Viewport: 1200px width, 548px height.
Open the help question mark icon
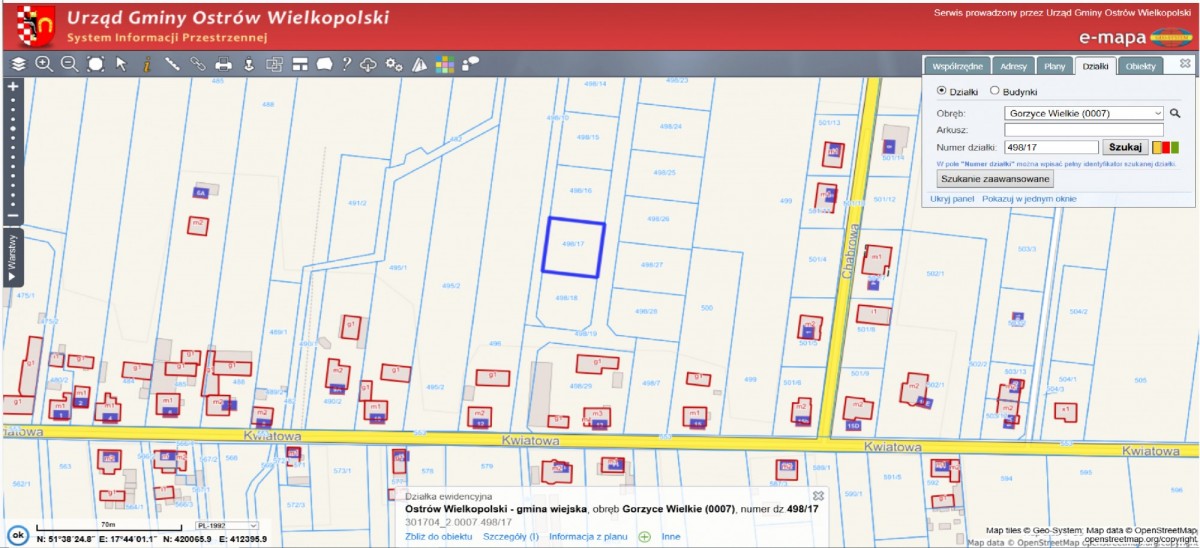[346, 64]
